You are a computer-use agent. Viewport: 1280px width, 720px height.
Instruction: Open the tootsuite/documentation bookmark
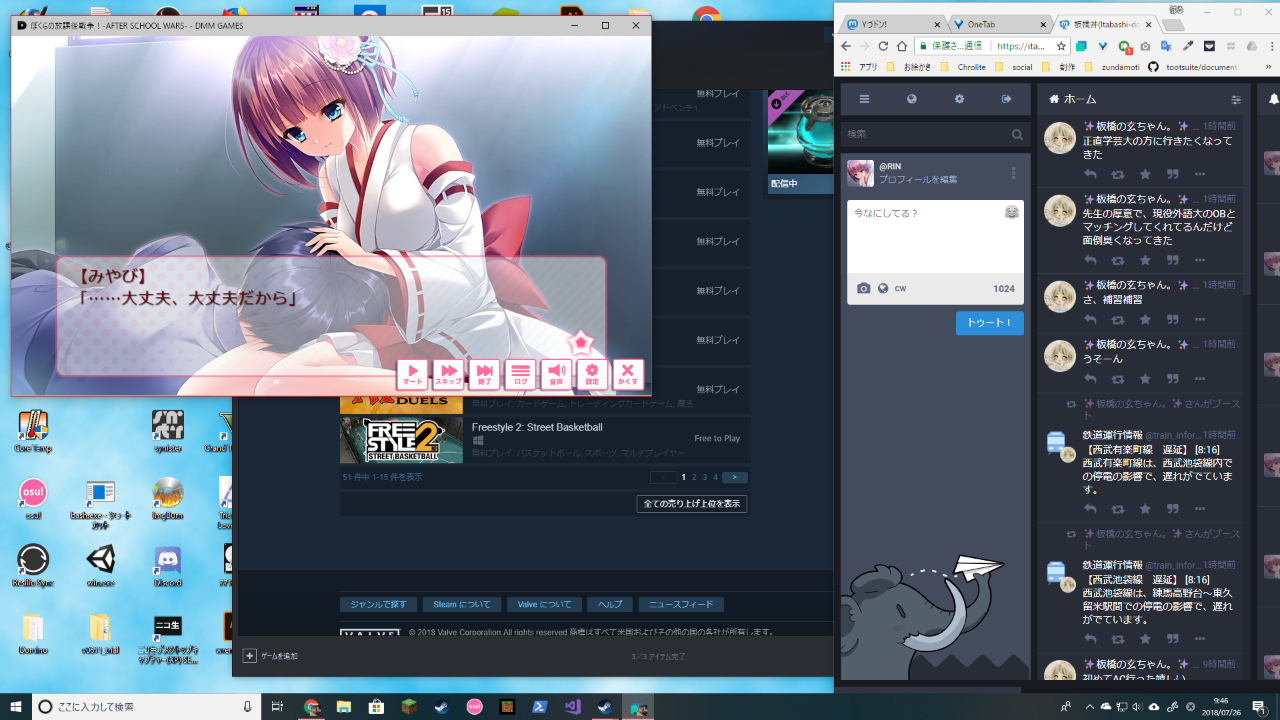click(x=1195, y=67)
